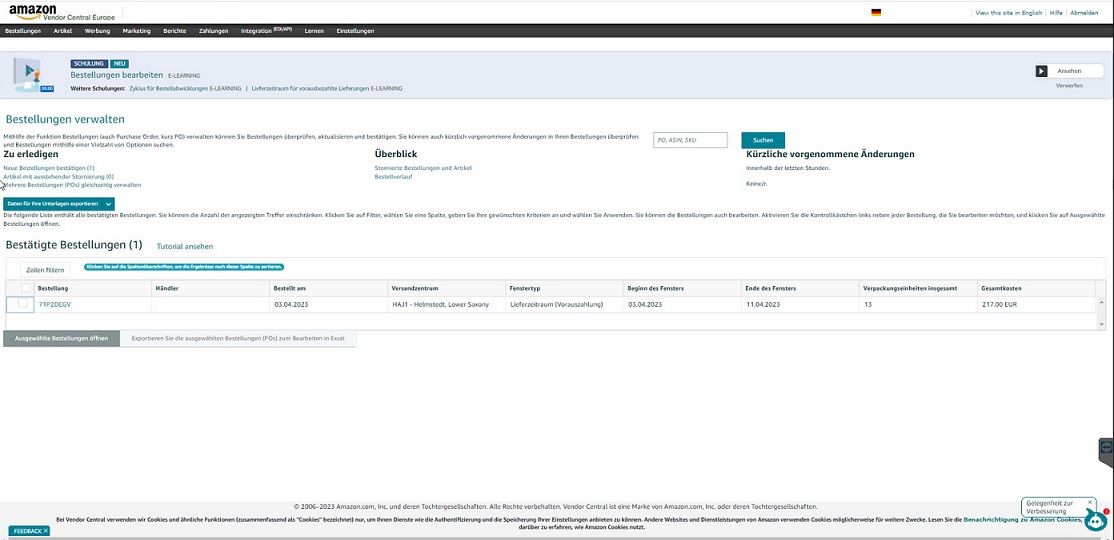Tick the checkbox for order 71P2DEGV
This screenshot has width=1114, height=540.
click(x=24, y=304)
